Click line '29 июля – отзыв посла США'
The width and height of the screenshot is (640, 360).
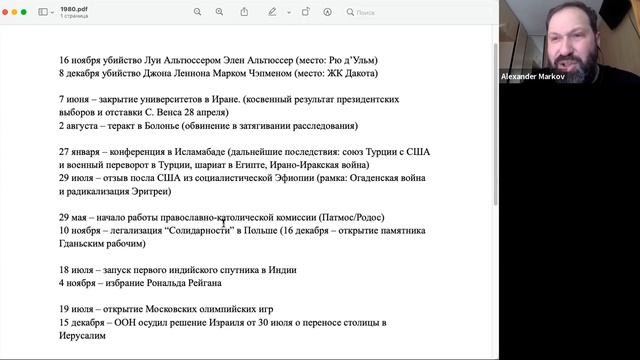click(x=242, y=178)
